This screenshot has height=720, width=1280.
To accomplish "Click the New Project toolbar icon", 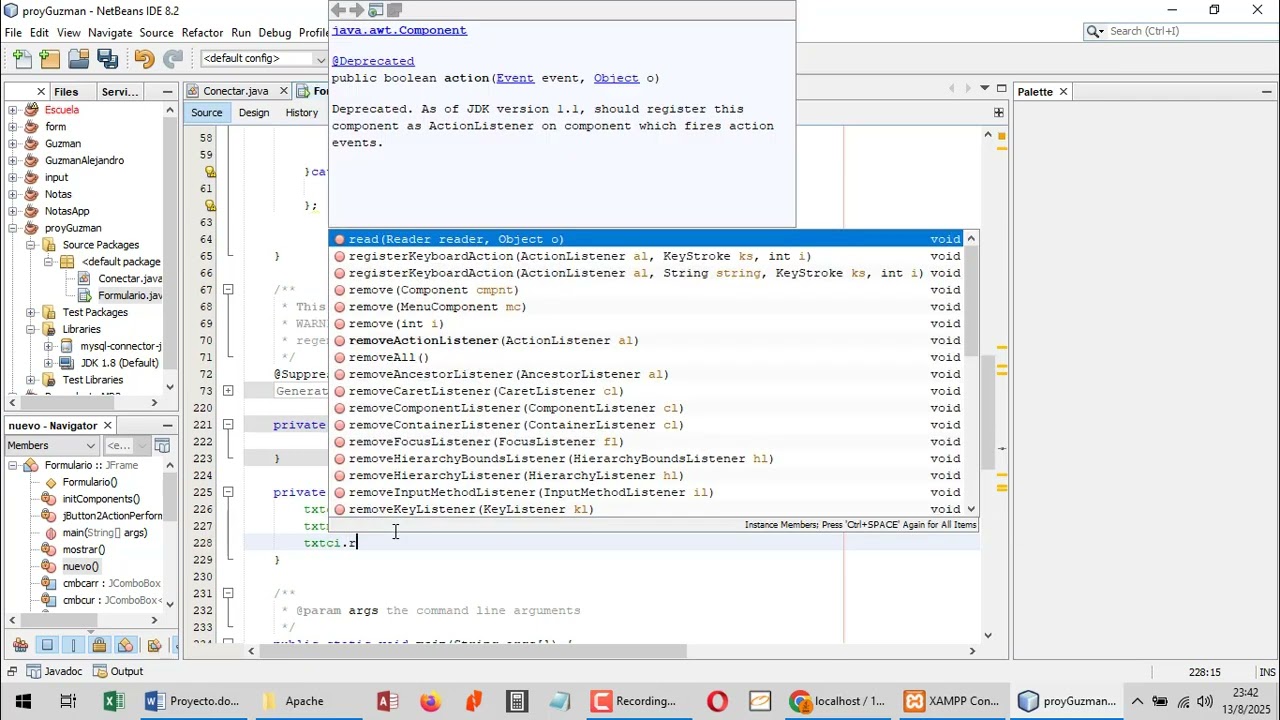I will pyautogui.click(x=50, y=59).
